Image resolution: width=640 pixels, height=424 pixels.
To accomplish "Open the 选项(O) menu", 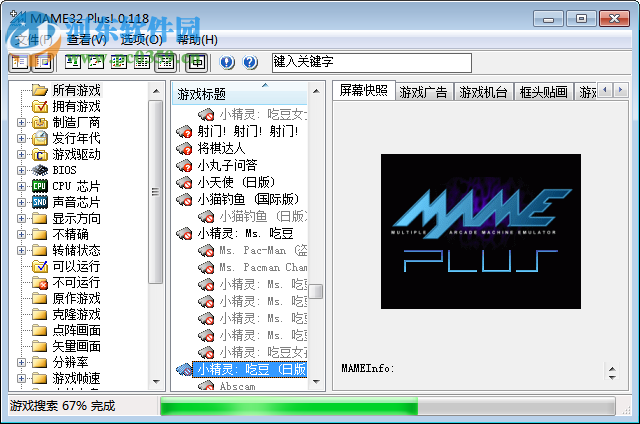I will [x=142, y=40].
